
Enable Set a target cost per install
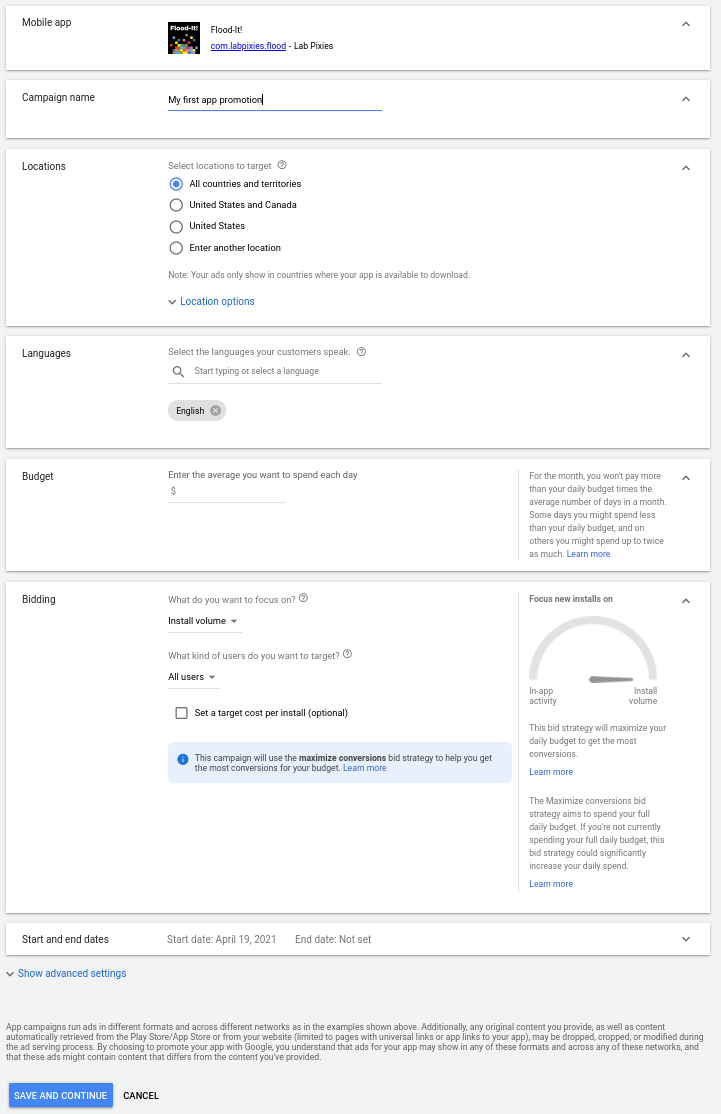(181, 713)
